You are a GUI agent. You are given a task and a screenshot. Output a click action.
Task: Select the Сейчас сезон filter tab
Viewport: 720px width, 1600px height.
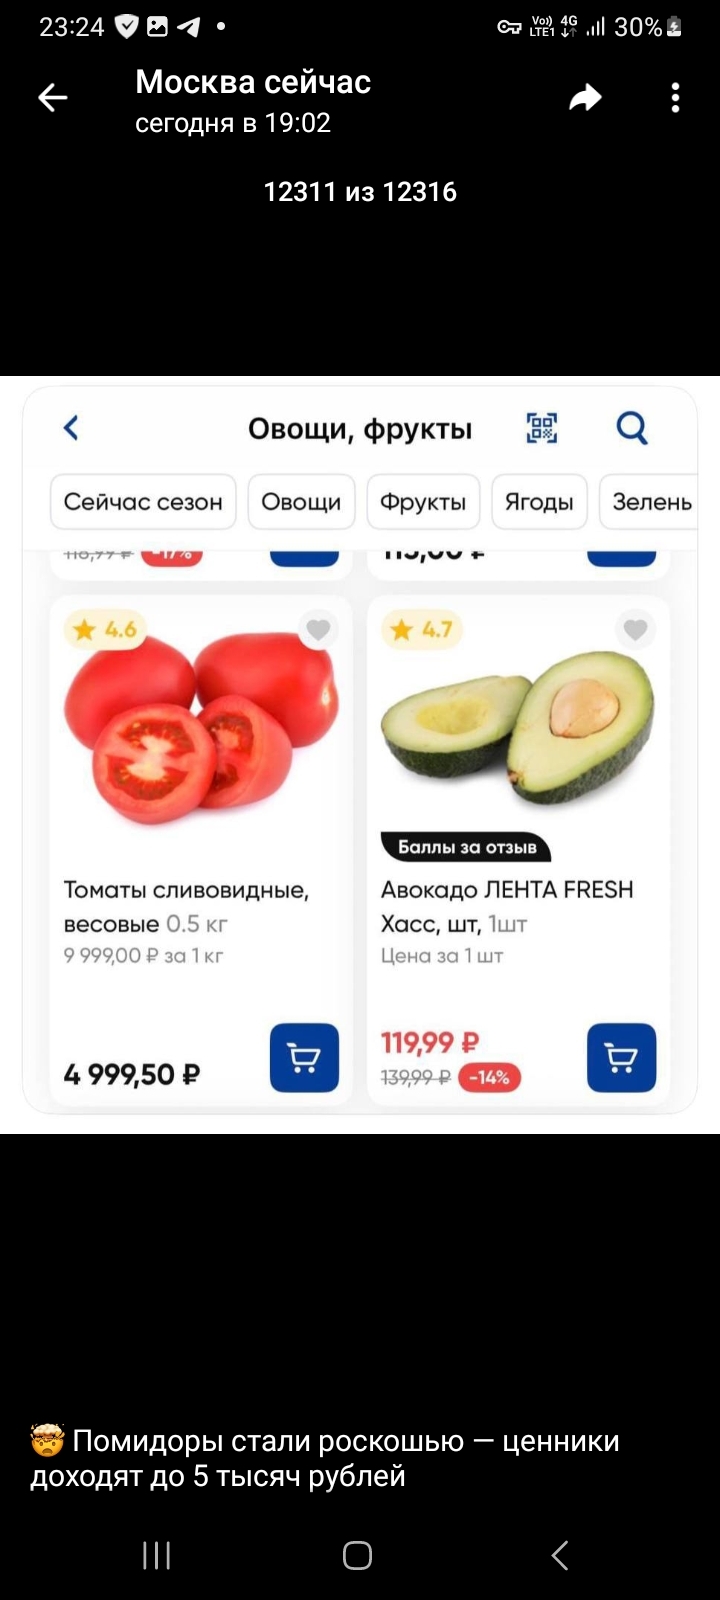pos(143,501)
